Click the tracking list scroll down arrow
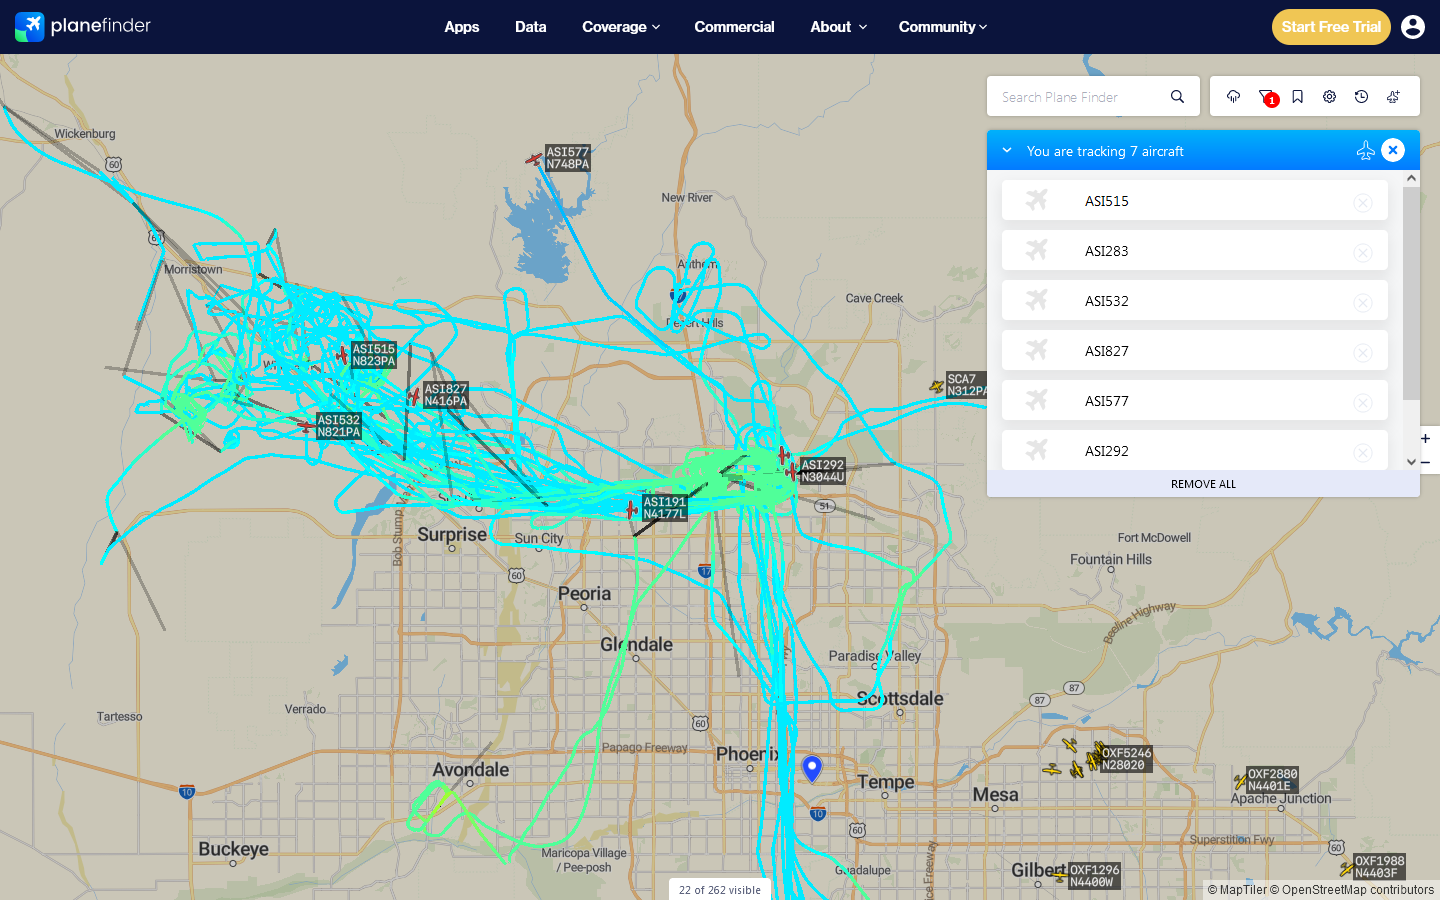The width and height of the screenshot is (1440, 900). click(x=1411, y=462)
